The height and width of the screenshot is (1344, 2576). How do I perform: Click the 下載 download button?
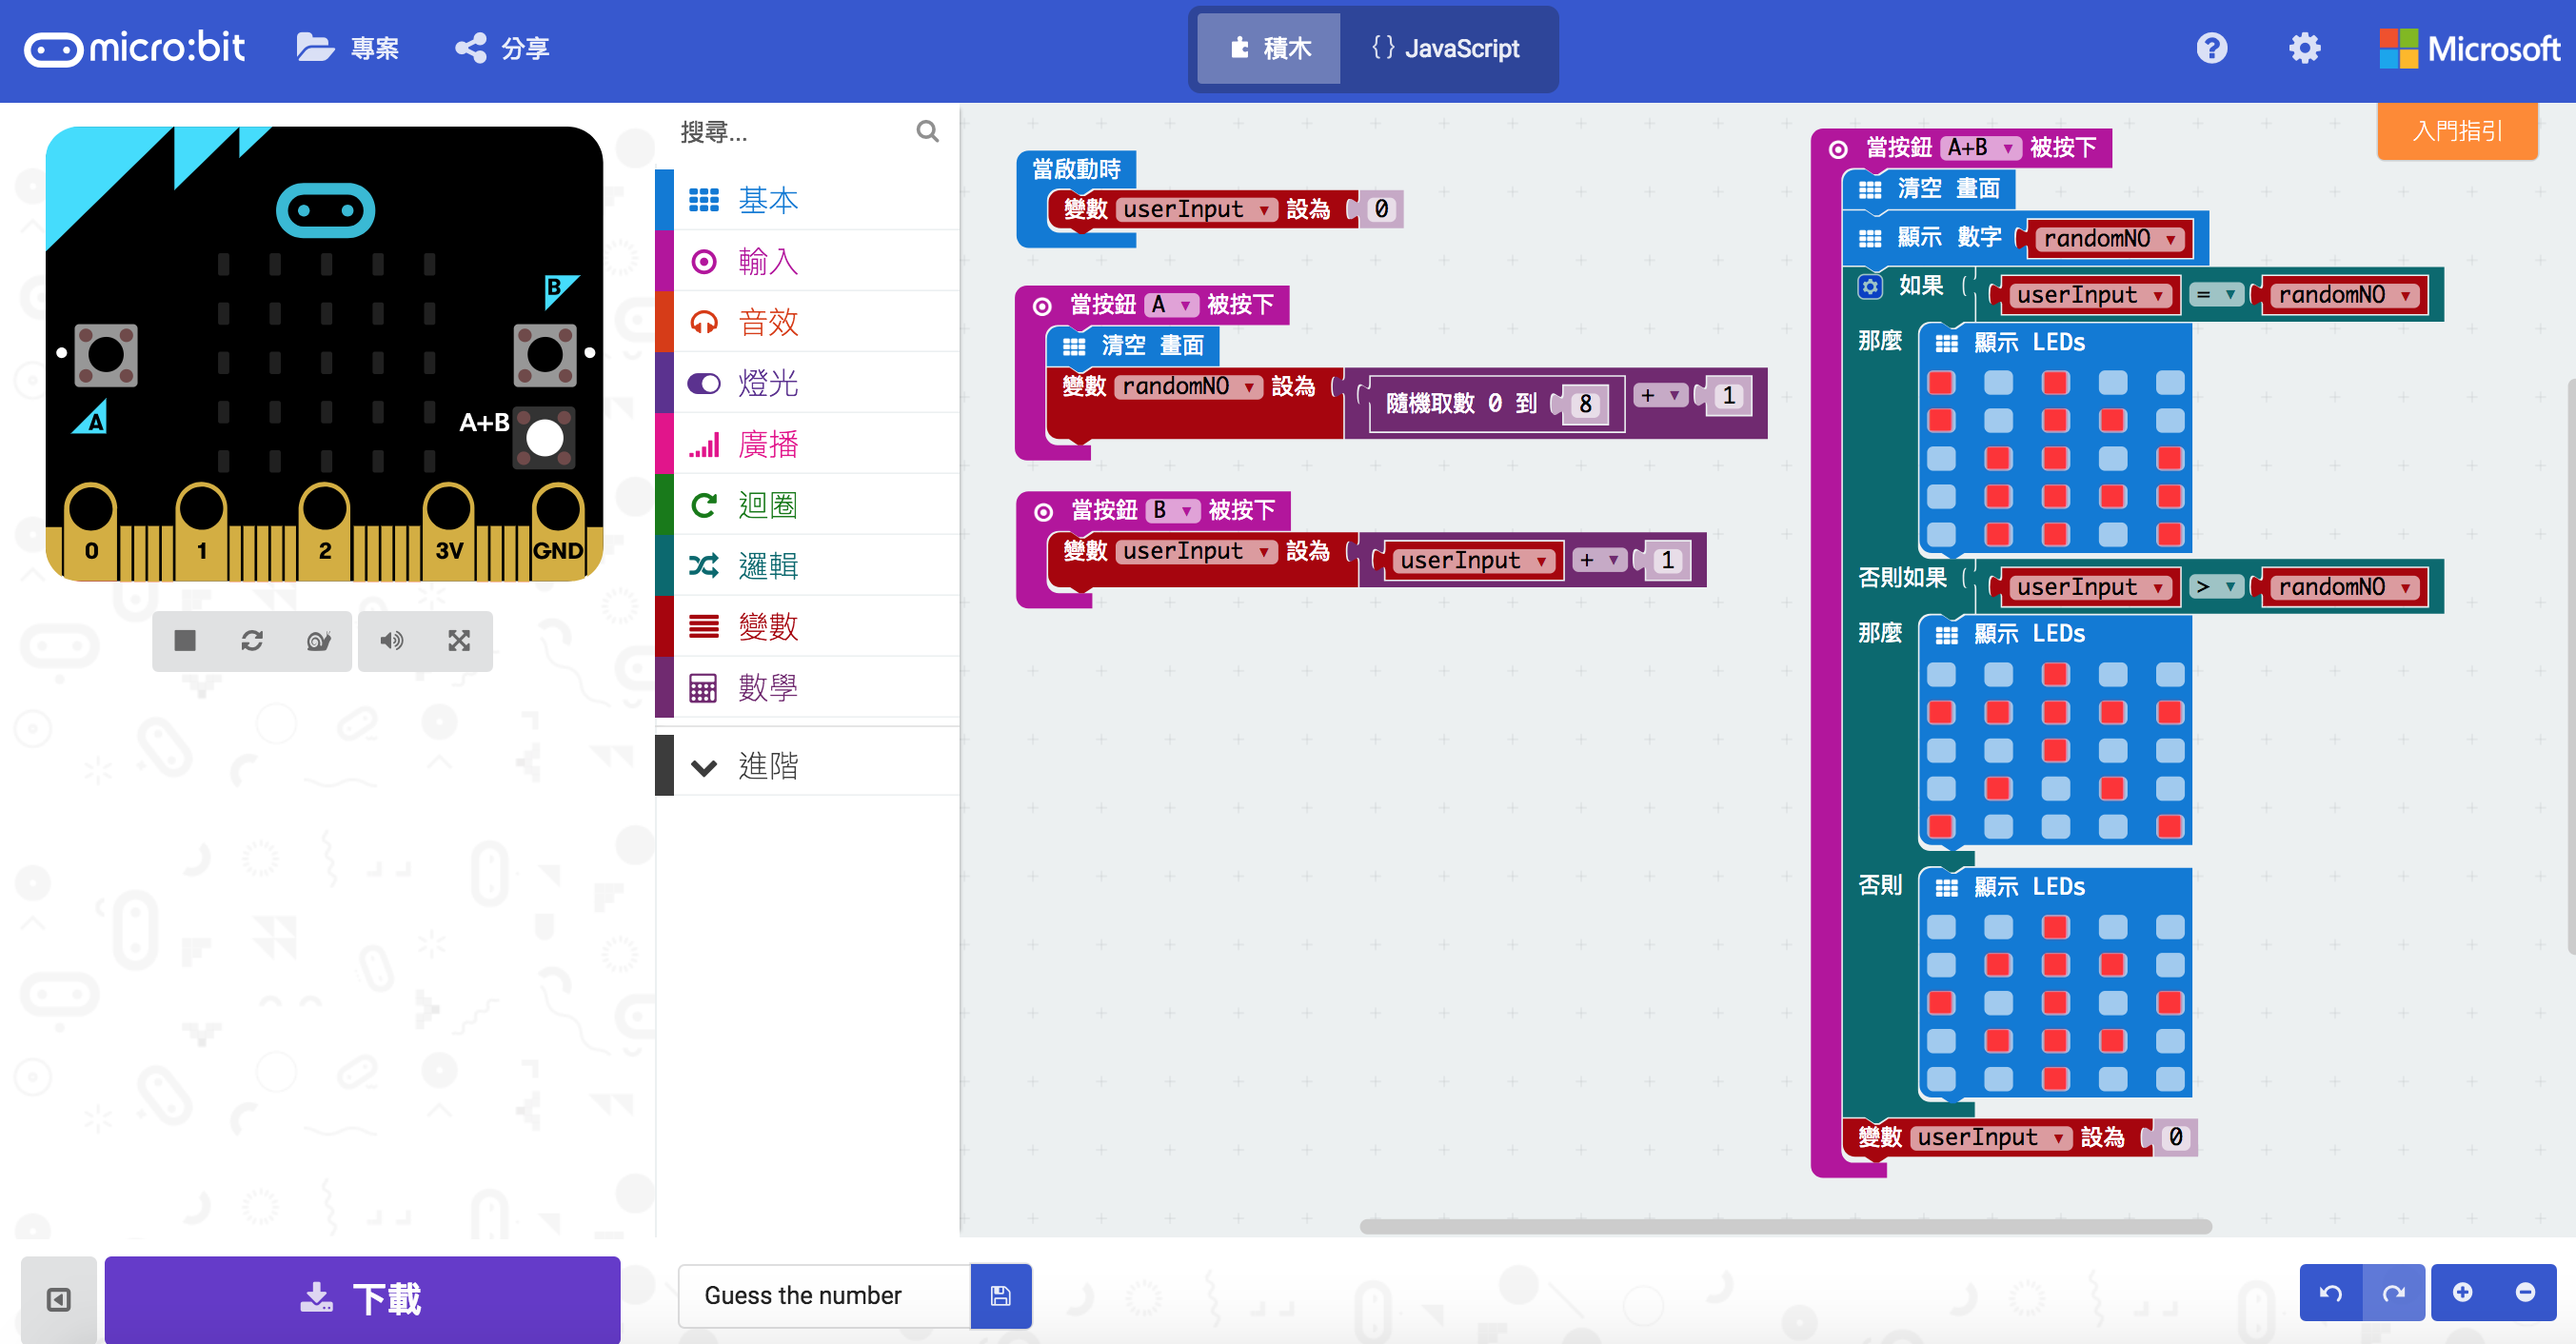pyautogui.click(x=362, y=1299)
